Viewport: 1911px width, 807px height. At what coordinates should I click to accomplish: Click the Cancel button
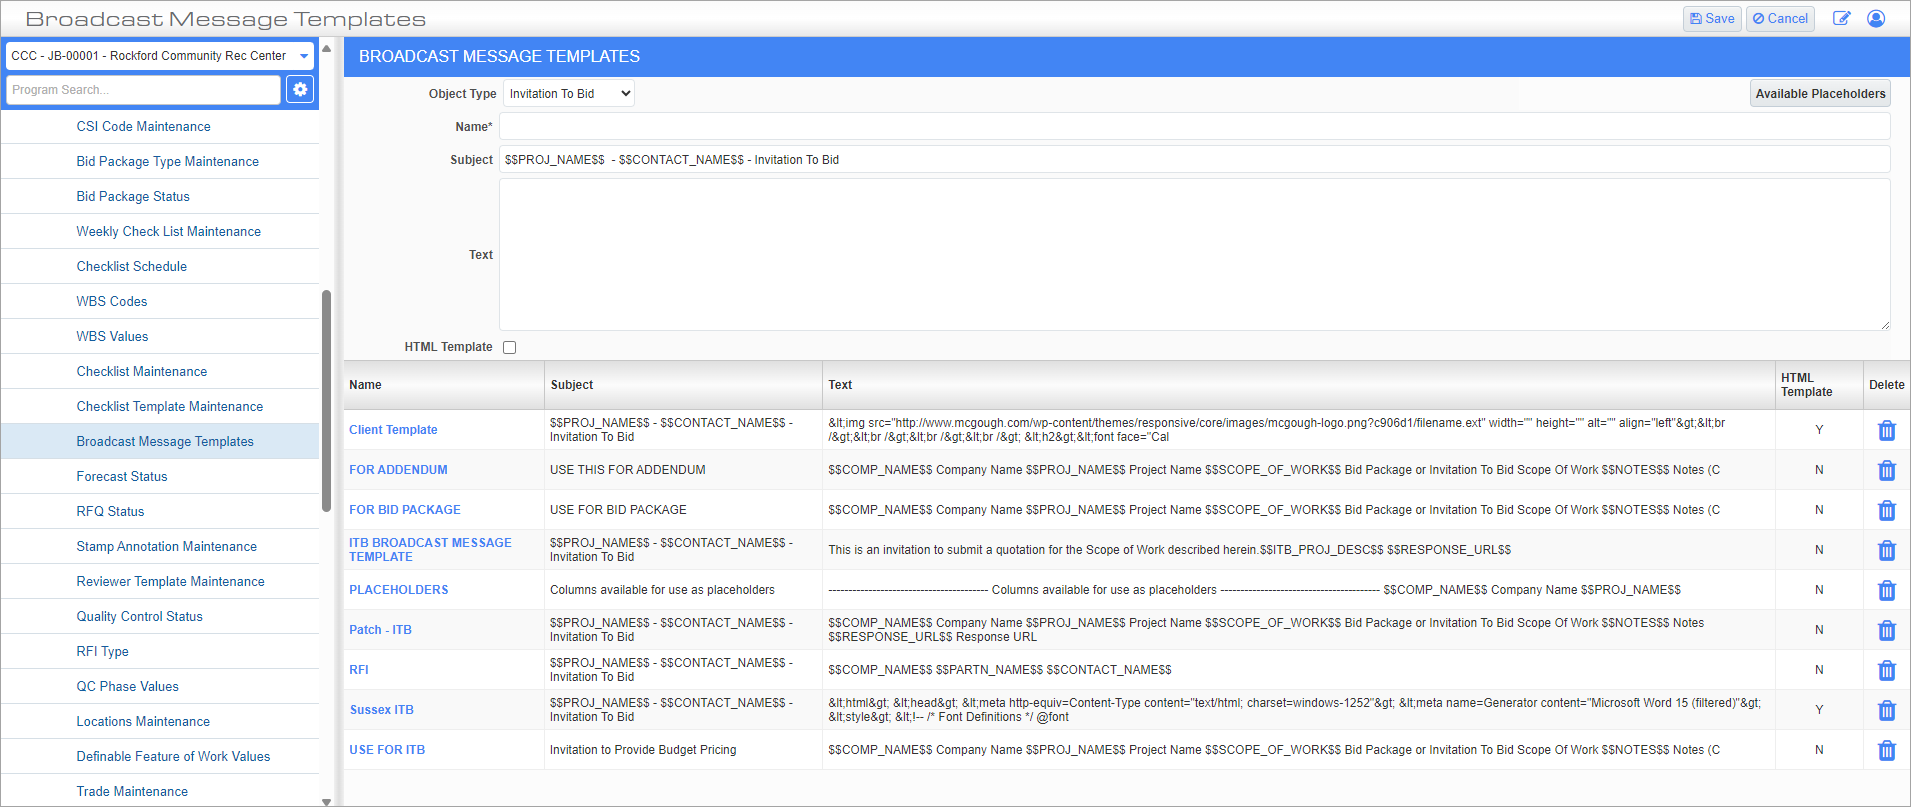pos(1780,19)
